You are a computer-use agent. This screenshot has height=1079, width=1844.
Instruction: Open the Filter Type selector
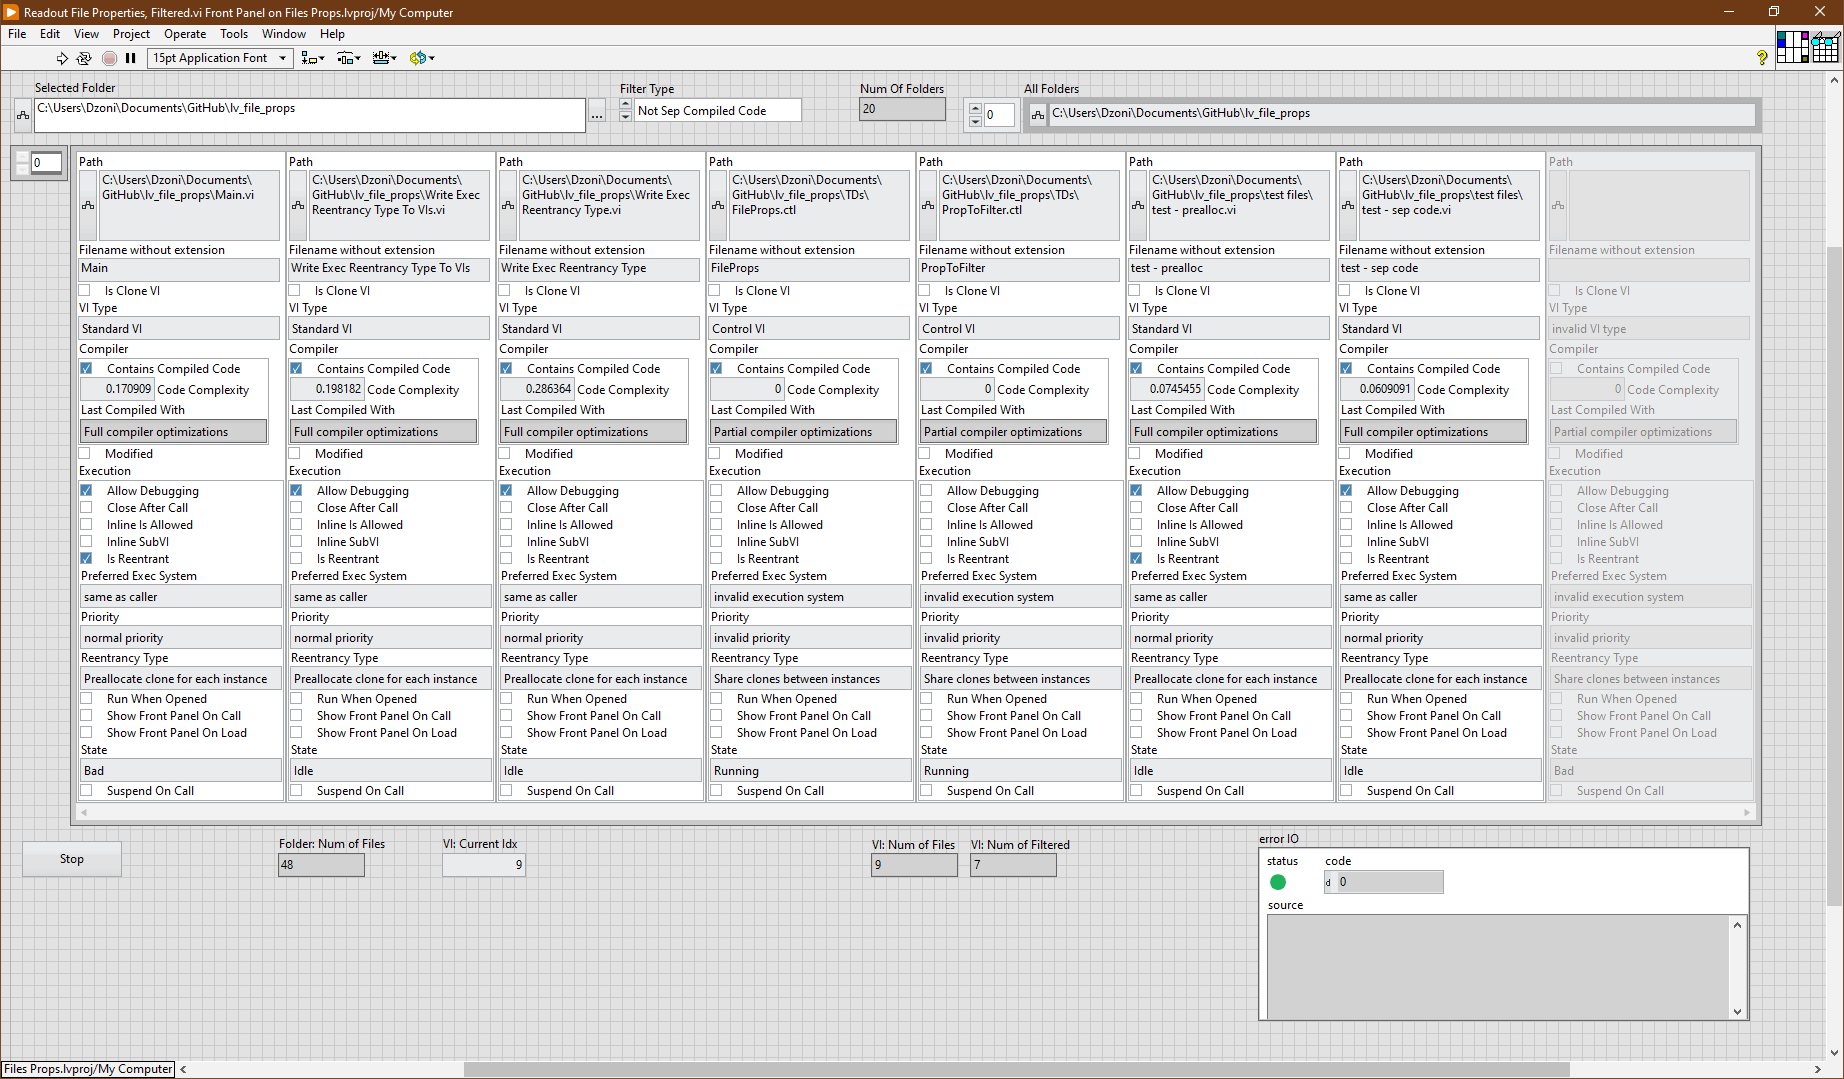[718, 111]
